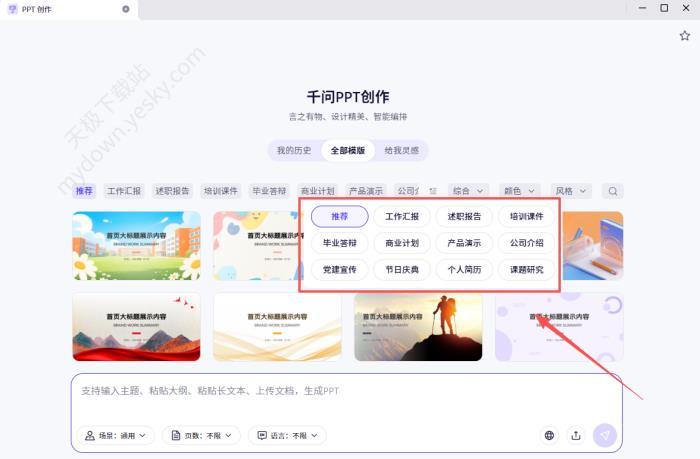Open the 风格 style filter dropdown
This screenshot has width=700, height=459.
570,191
